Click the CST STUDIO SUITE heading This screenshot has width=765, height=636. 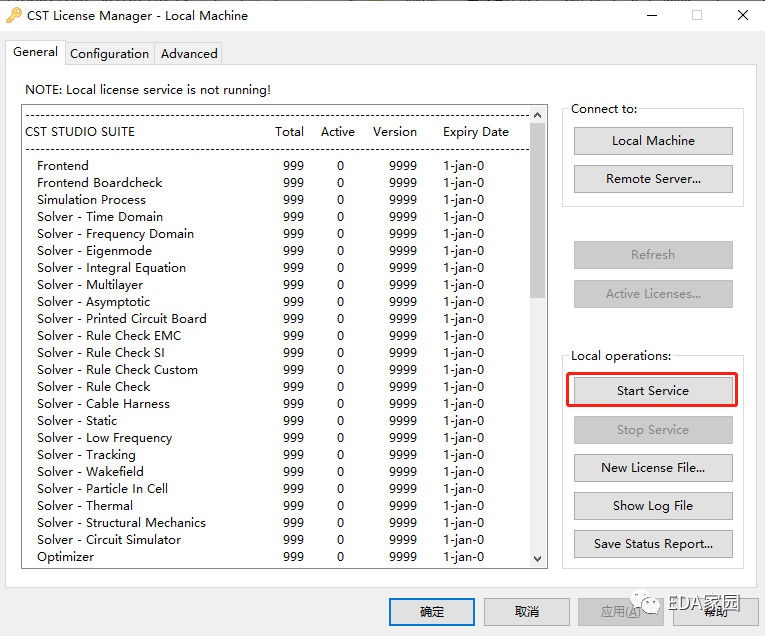[x=80, y=132]
